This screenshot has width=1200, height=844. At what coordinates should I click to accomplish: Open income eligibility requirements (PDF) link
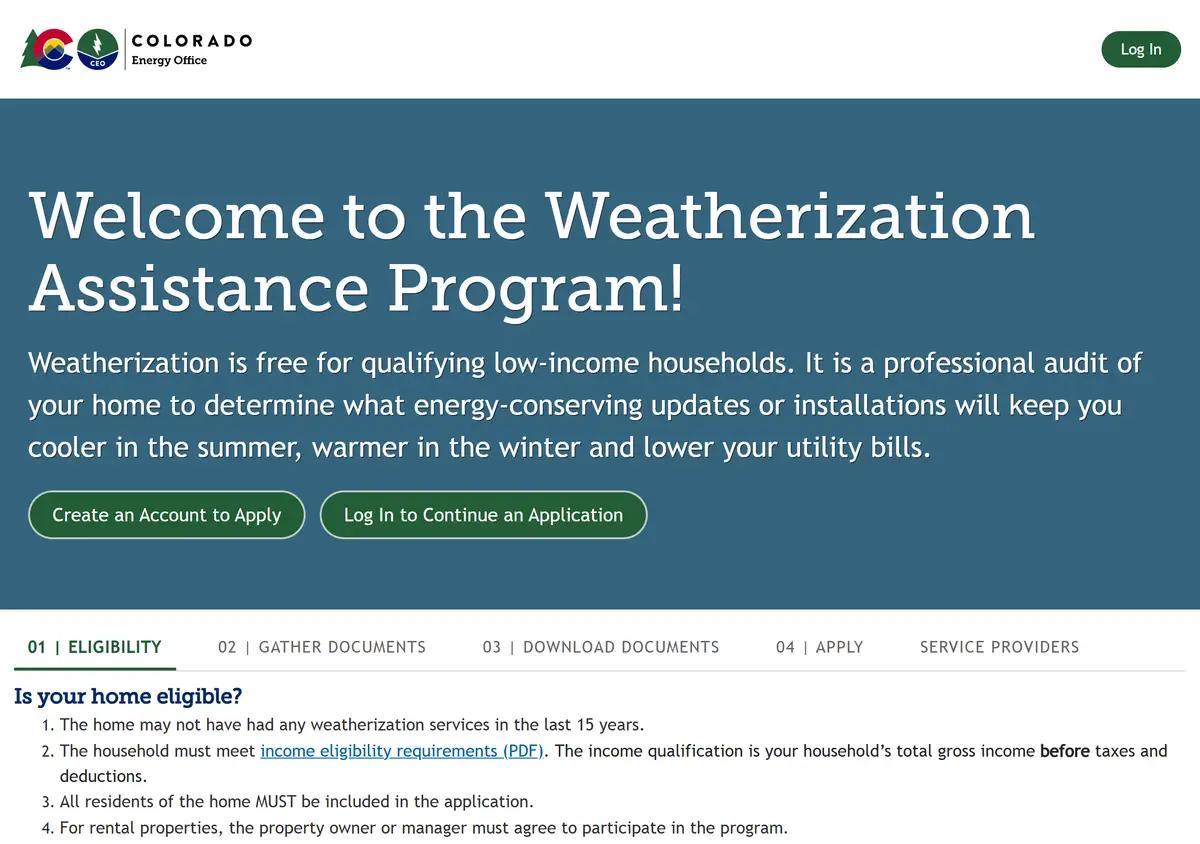tap(402, 751)
